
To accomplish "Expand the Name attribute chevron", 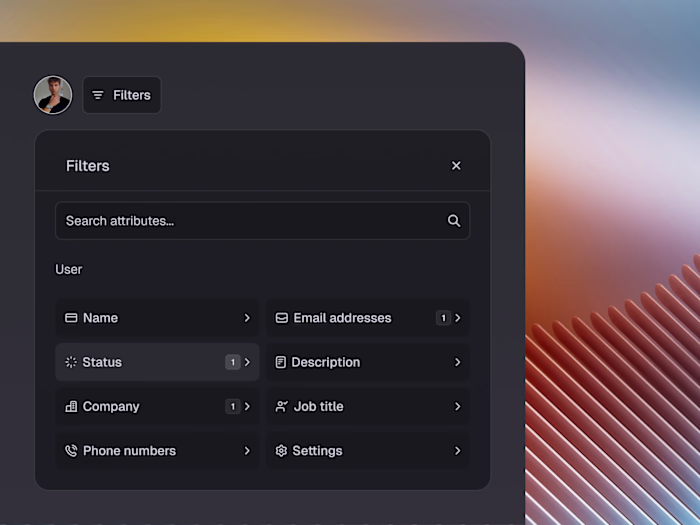I will pos(247,318).
